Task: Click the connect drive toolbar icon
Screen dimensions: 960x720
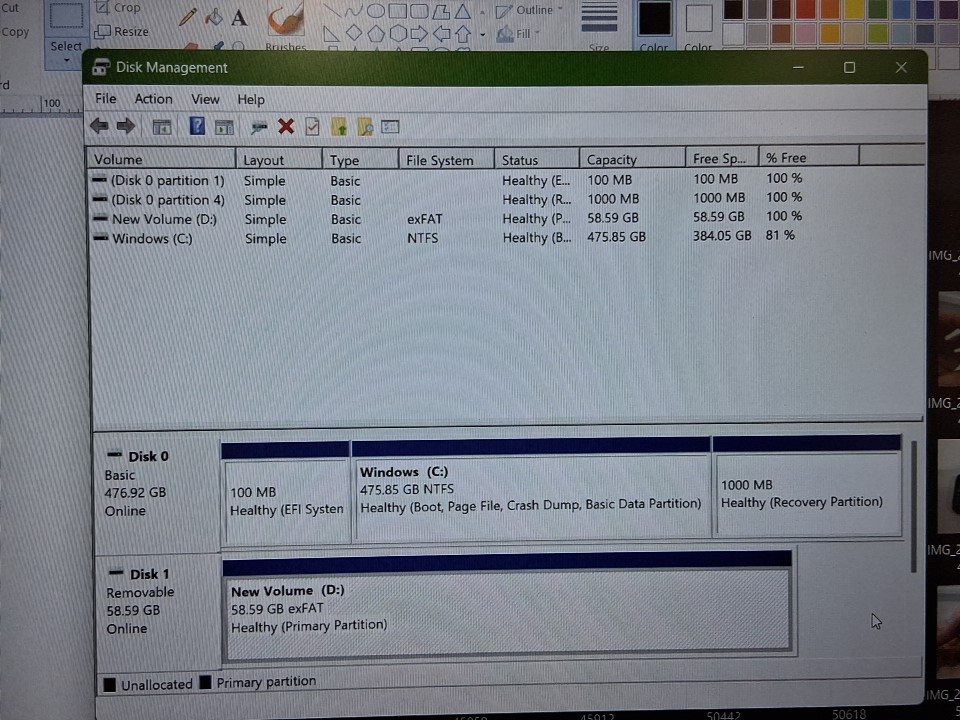Action: (x=259, y=127)
